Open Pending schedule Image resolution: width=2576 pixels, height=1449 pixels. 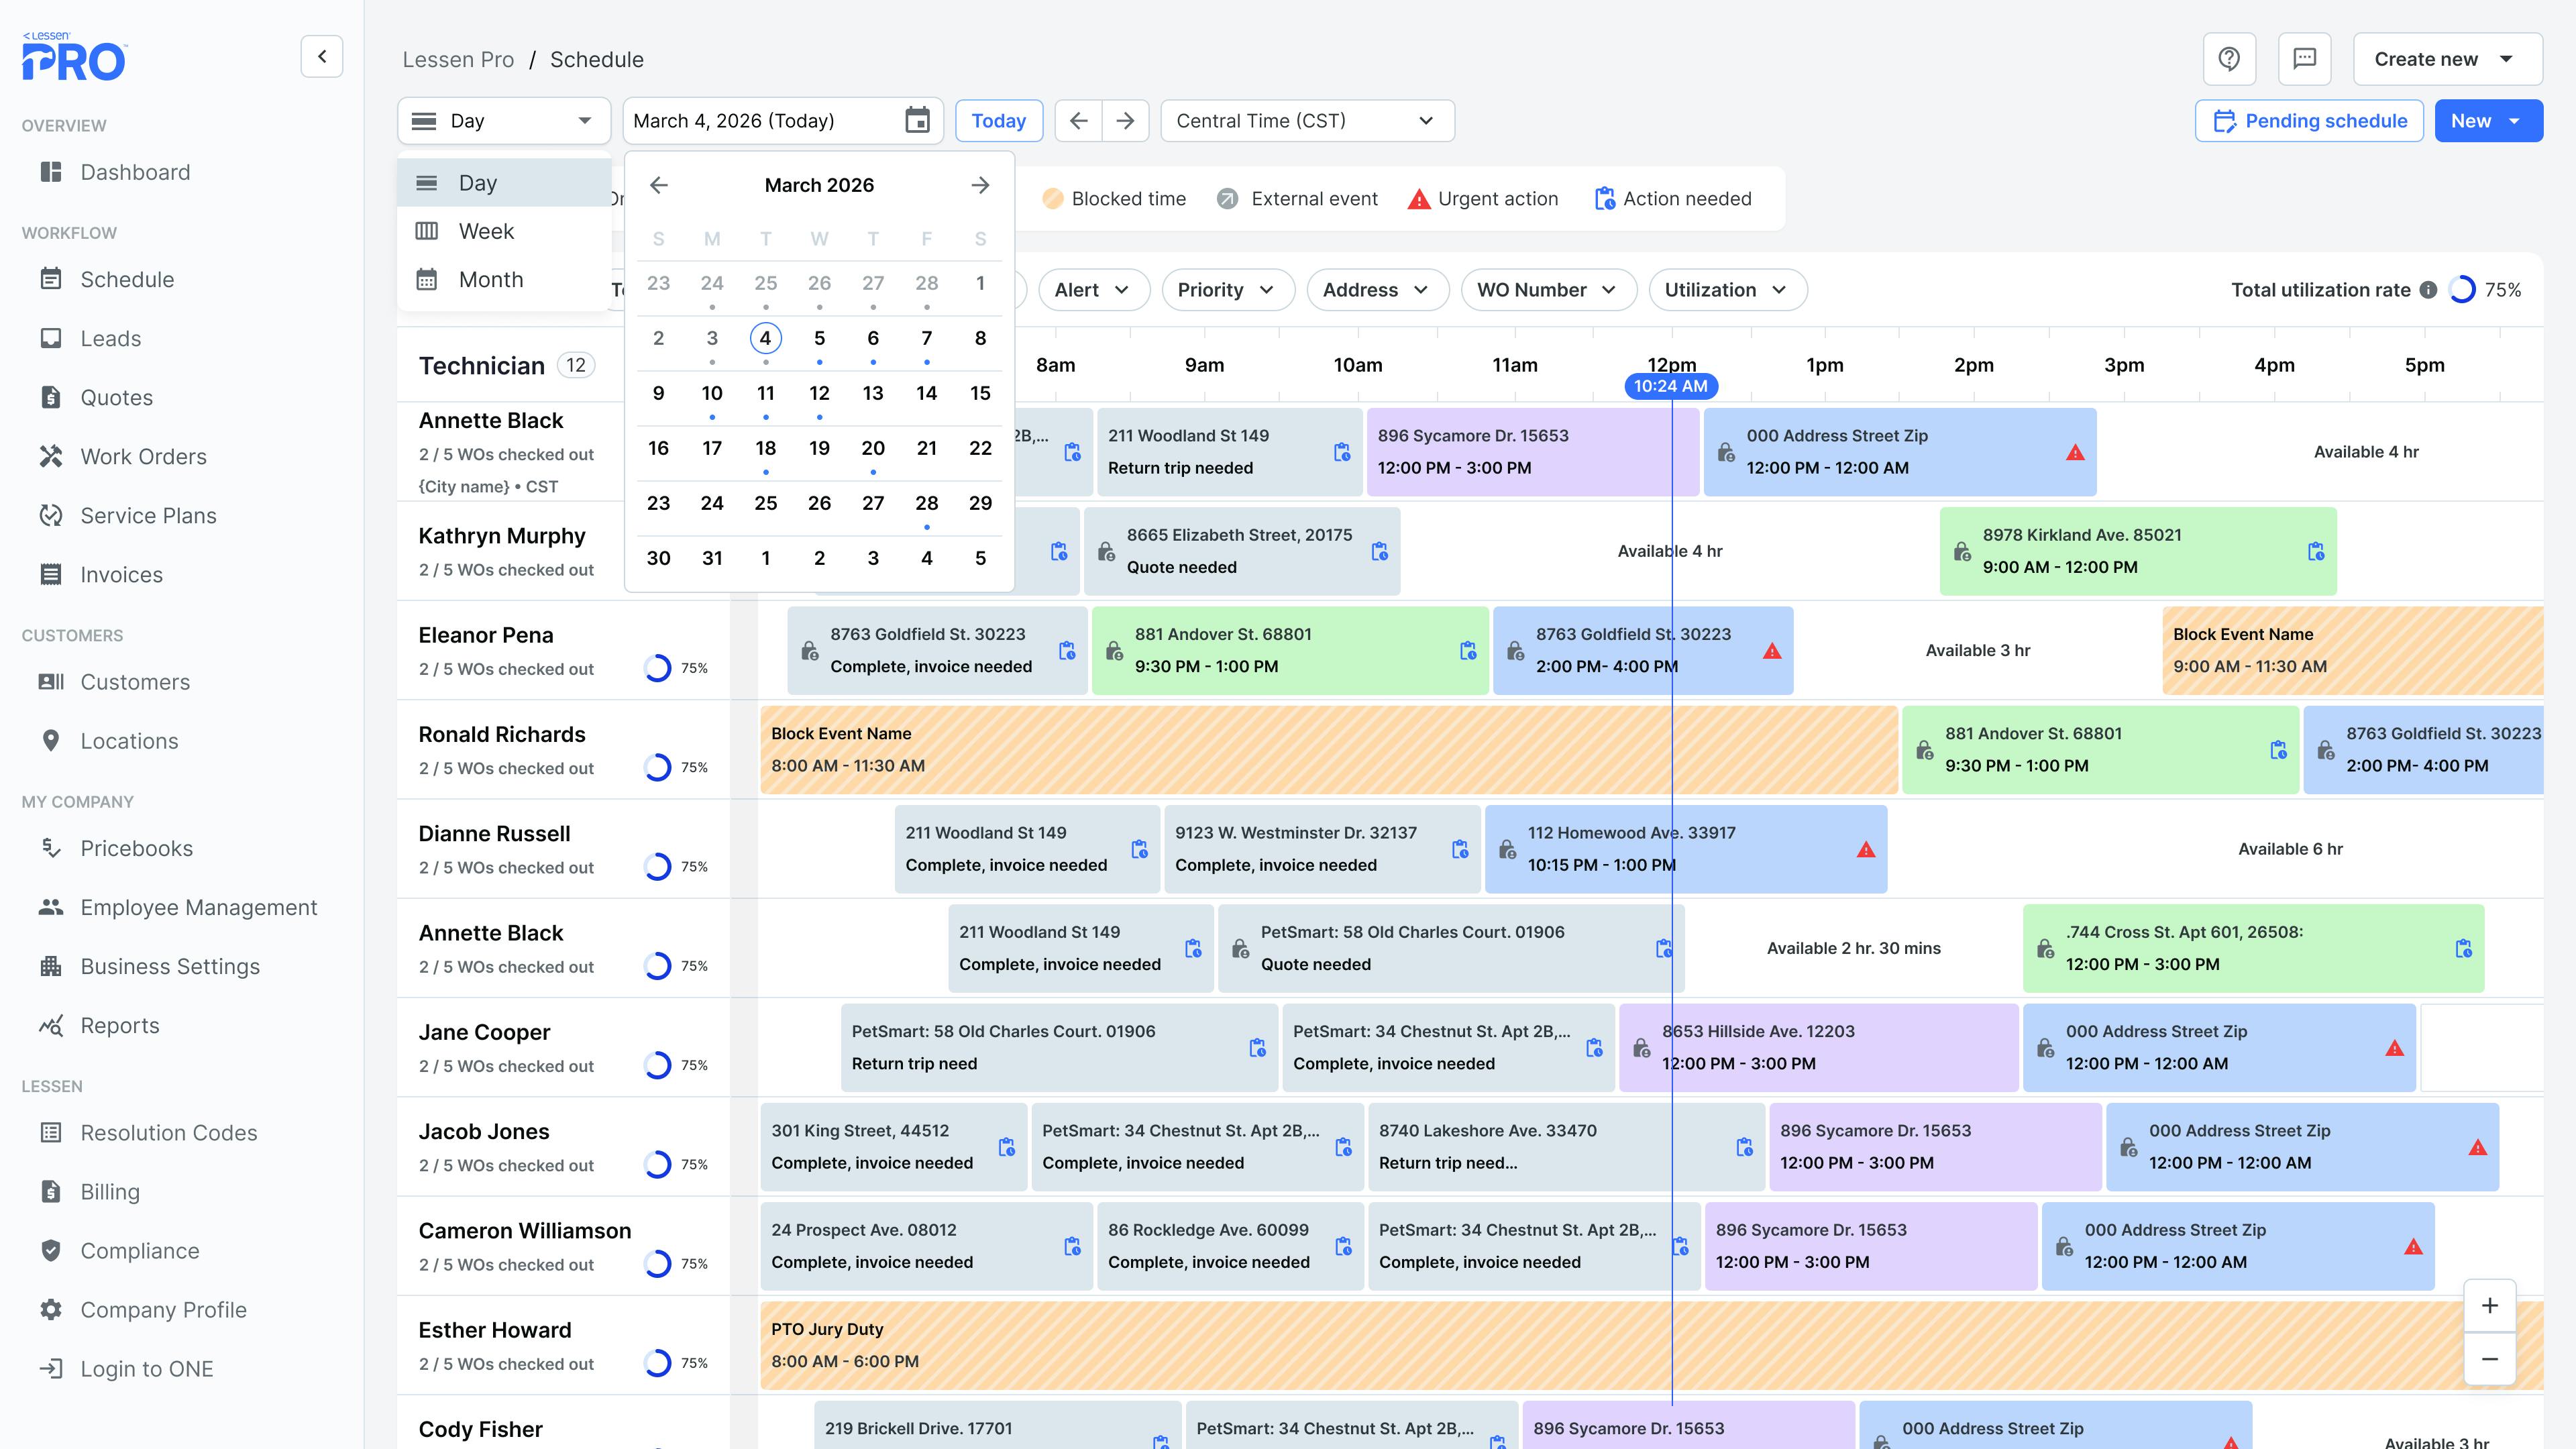(2309, 121)
